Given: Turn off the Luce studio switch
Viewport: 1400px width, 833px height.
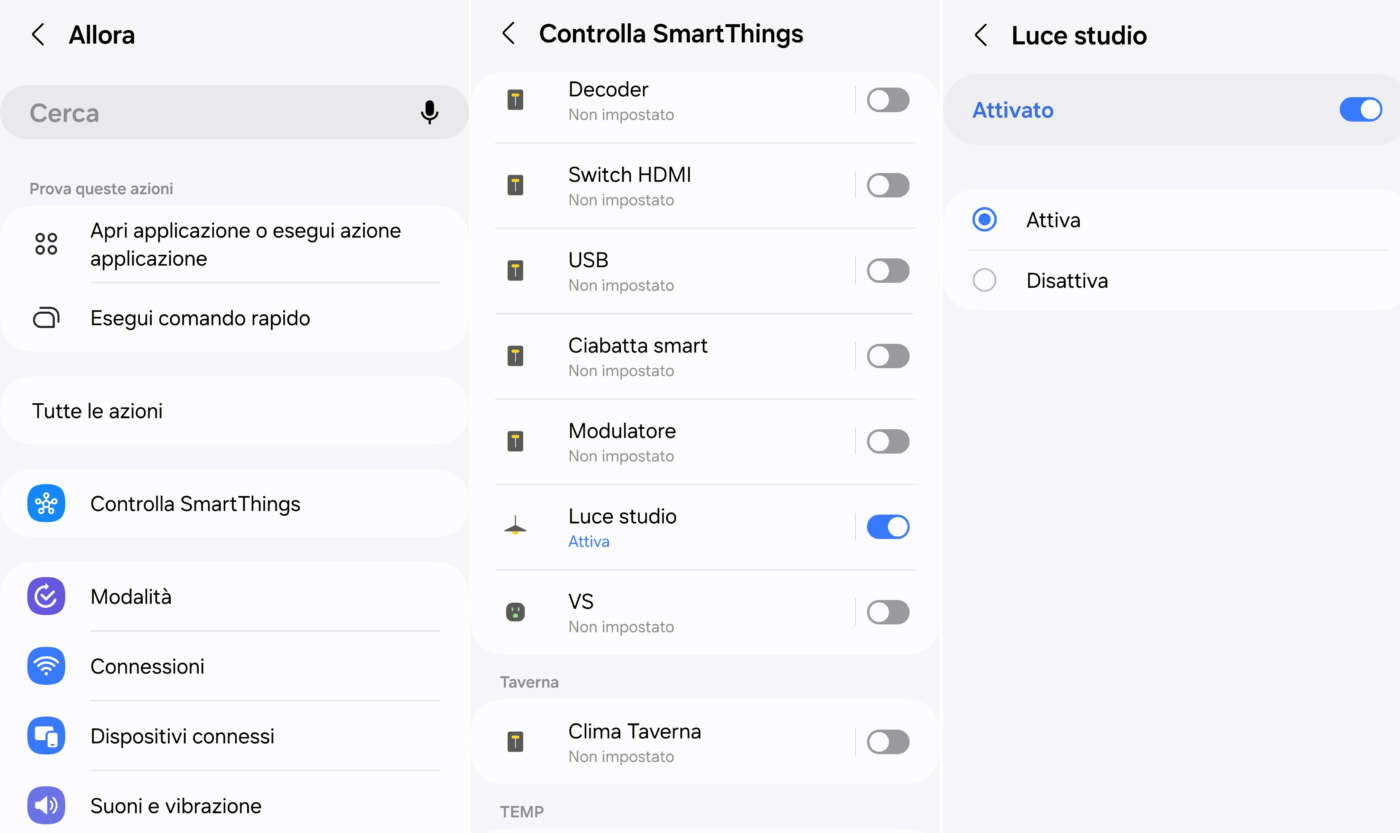Looking at the screenshot, I should (887, 527).
